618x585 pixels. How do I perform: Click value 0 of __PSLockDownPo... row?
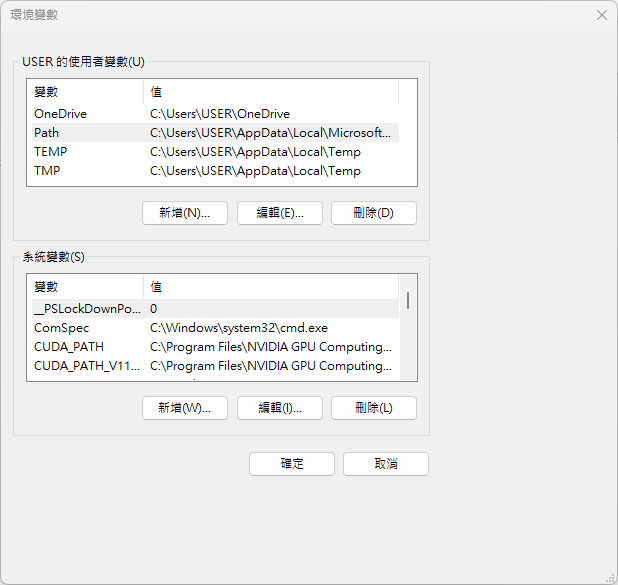(x=153, y=309)
